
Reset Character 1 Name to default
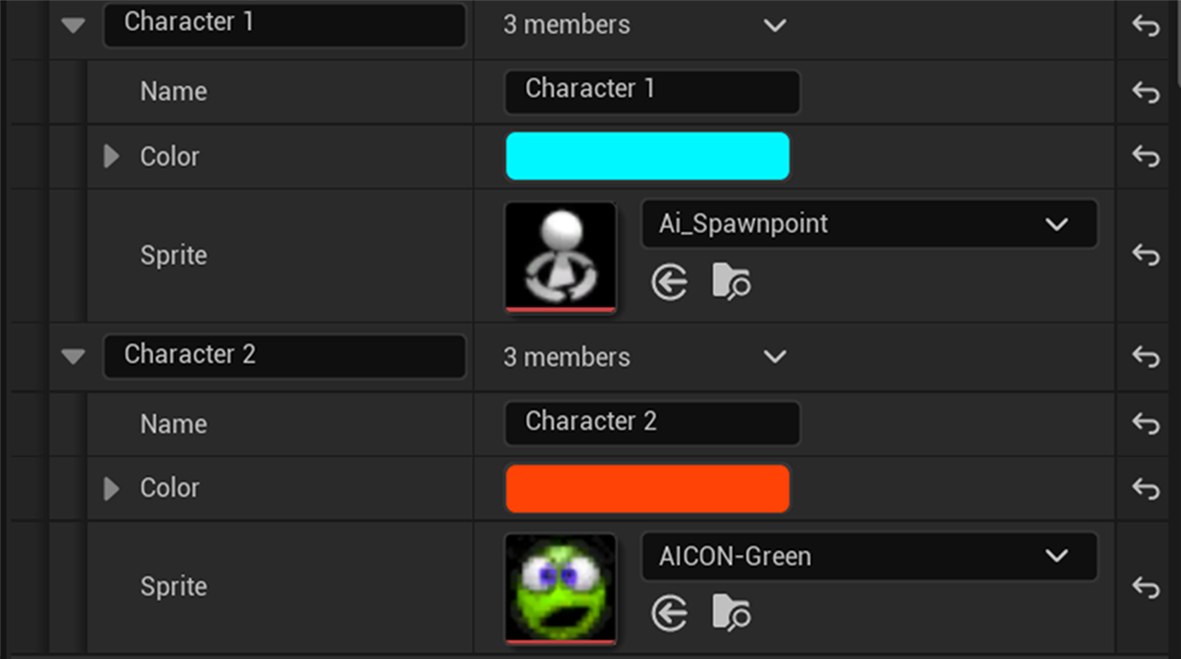[x=1146, y=92]
